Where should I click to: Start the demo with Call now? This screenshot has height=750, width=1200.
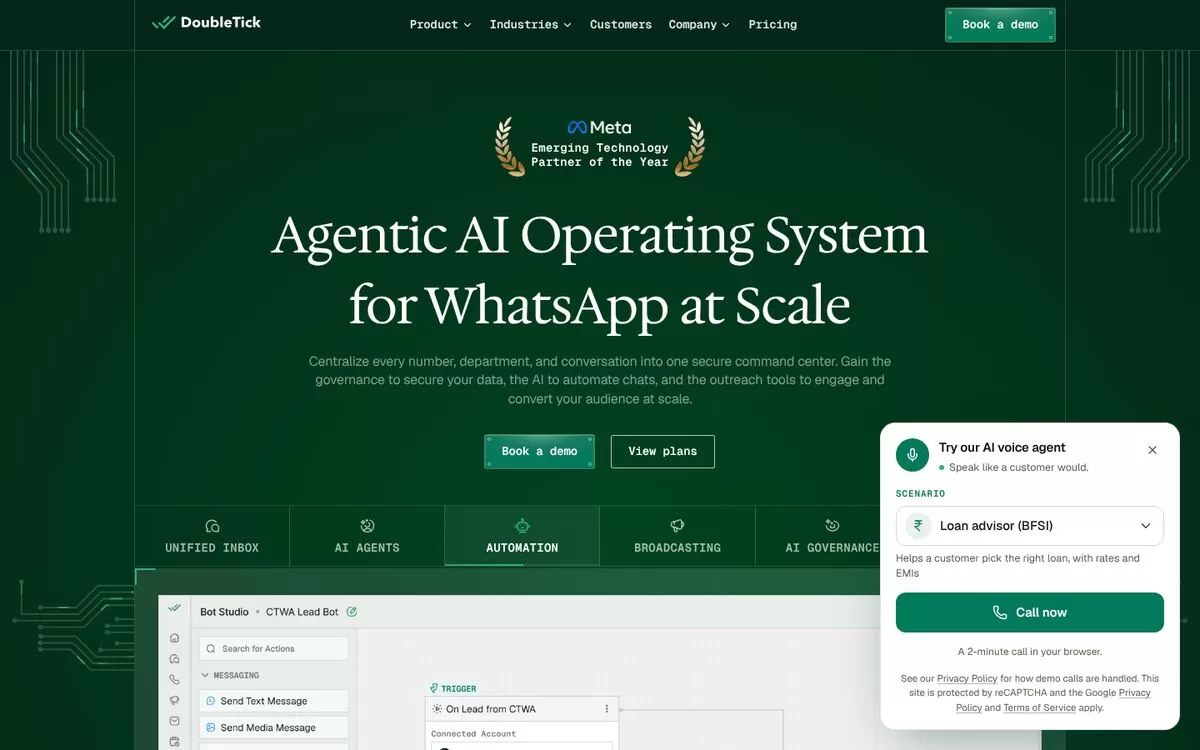click(x=1030, y=613)
